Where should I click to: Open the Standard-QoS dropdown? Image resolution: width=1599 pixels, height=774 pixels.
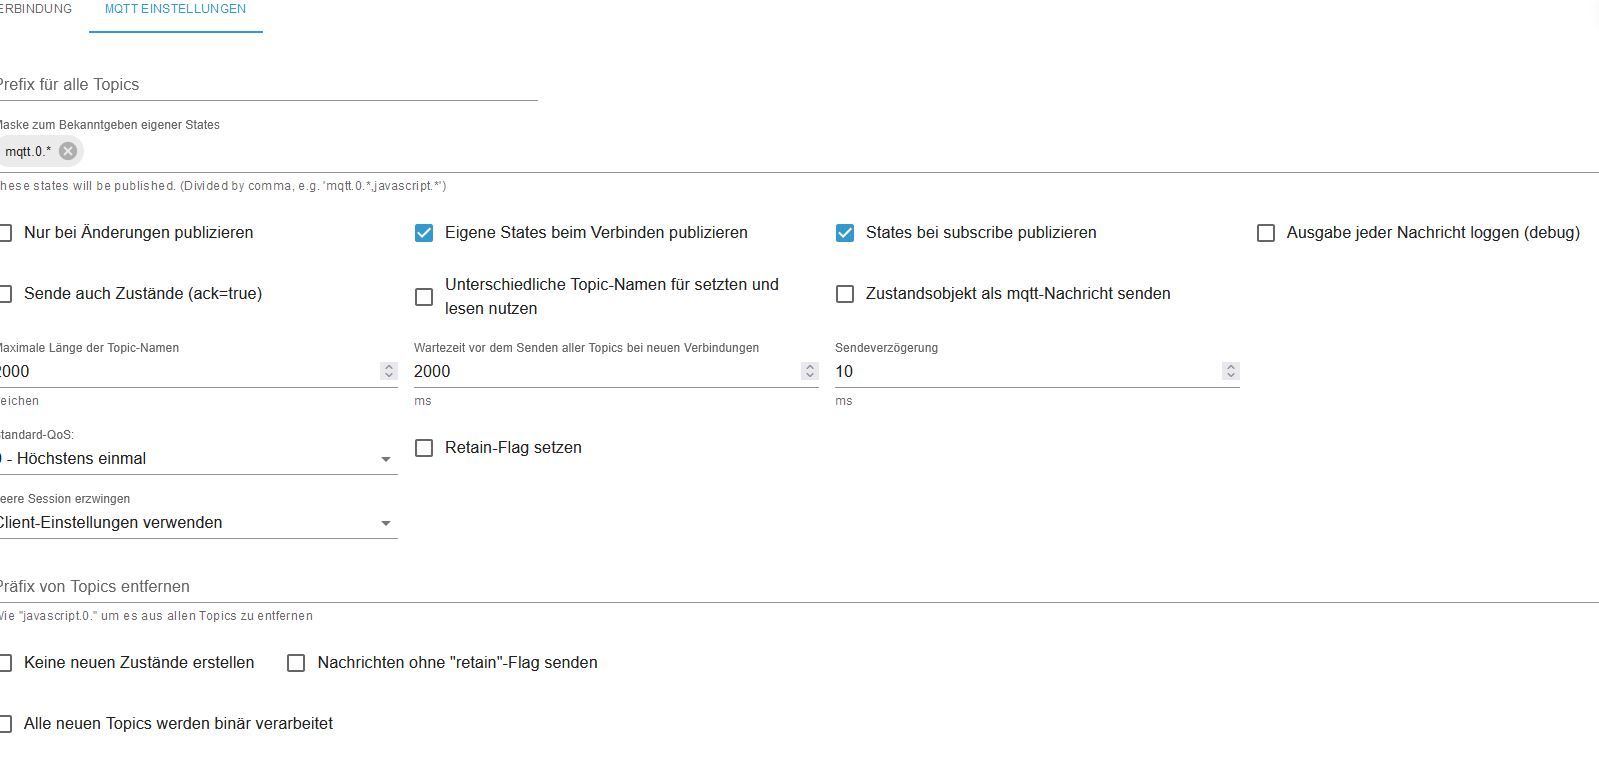pyautogui.click(x=198, y=459)
